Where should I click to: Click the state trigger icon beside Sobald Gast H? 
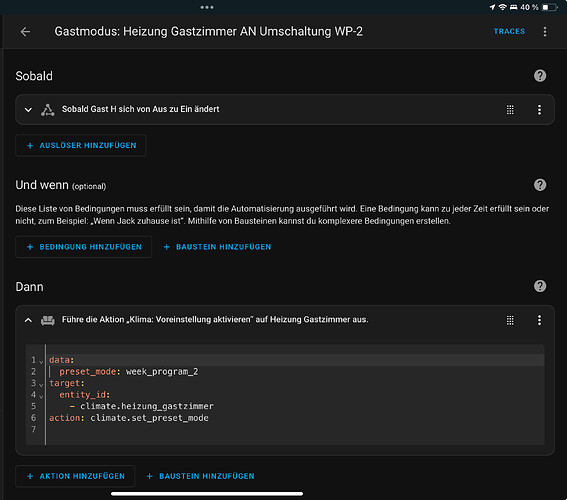click(47, 110)
